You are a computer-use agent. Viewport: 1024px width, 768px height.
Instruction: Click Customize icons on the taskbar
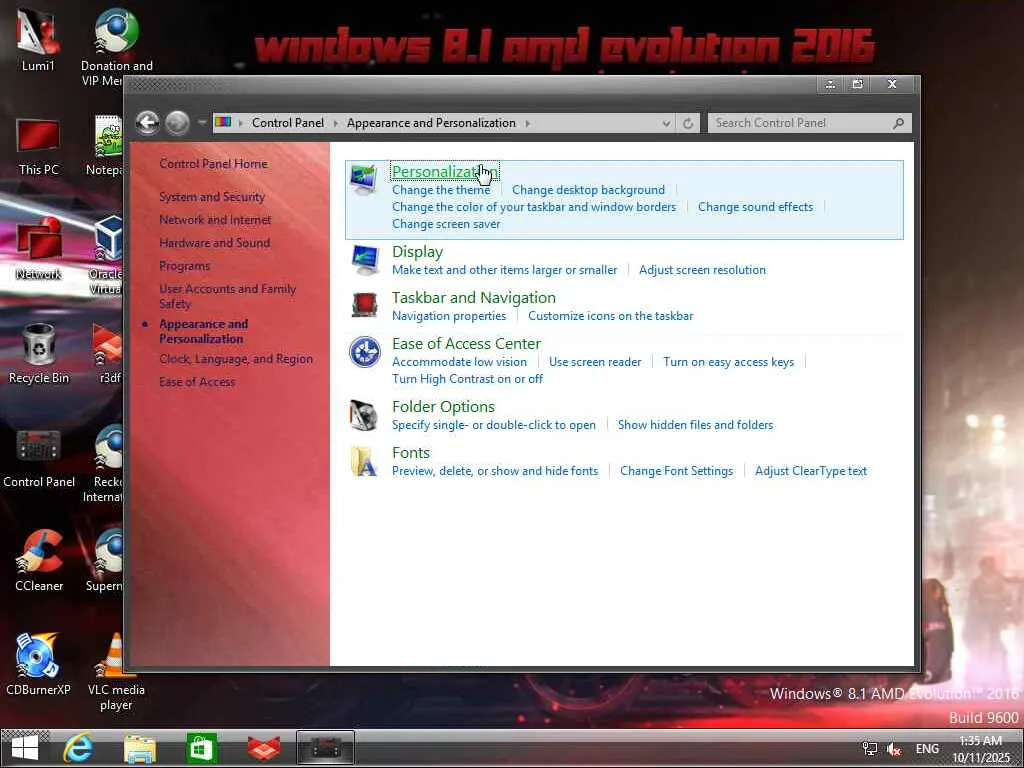tap(611, 315)
